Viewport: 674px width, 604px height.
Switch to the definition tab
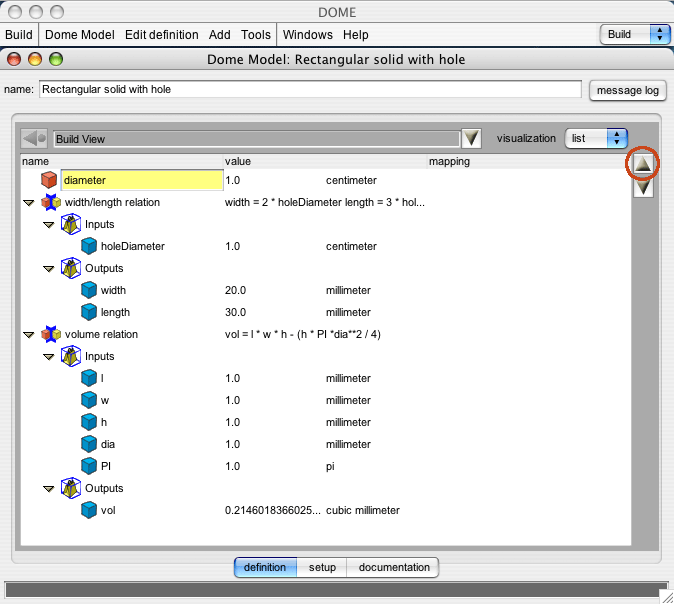(265, 567)
